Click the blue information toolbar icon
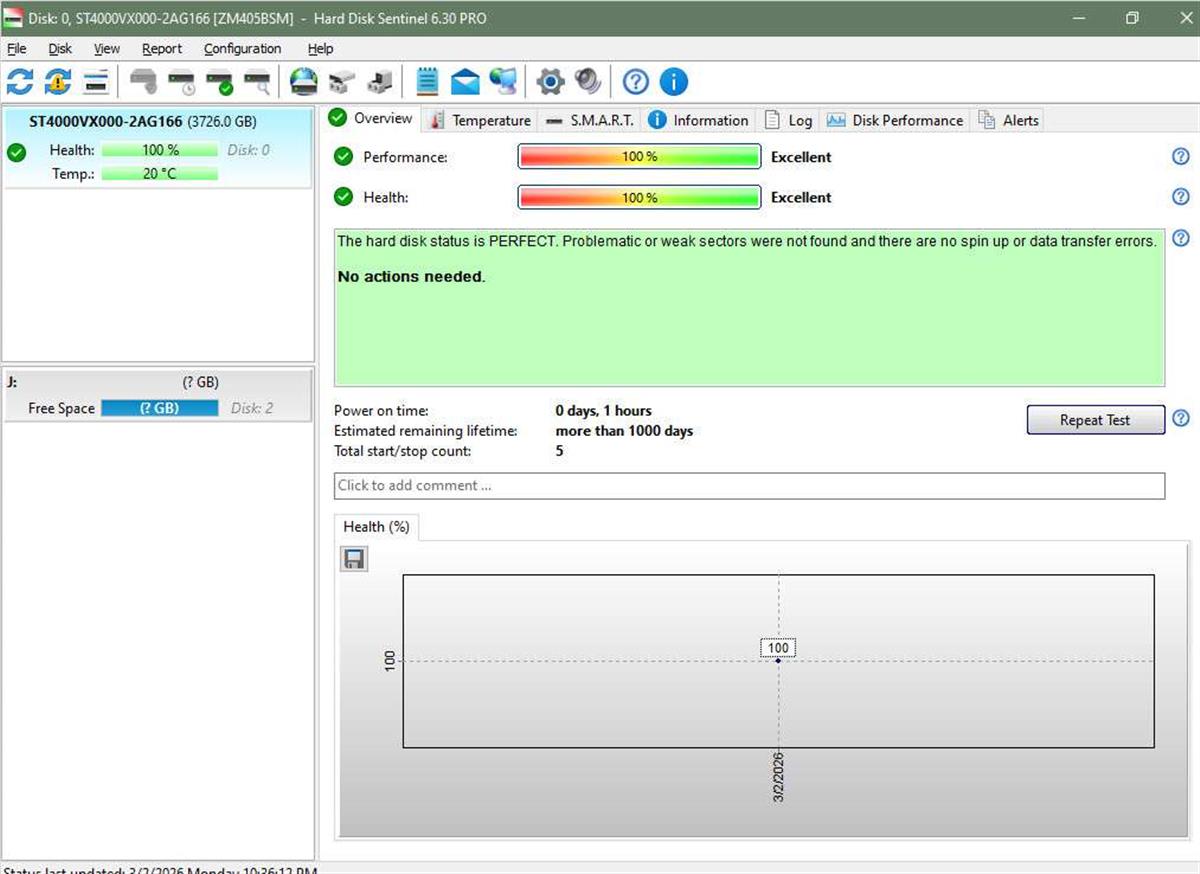Viewport: 1200px width, 874px height. 674,81
